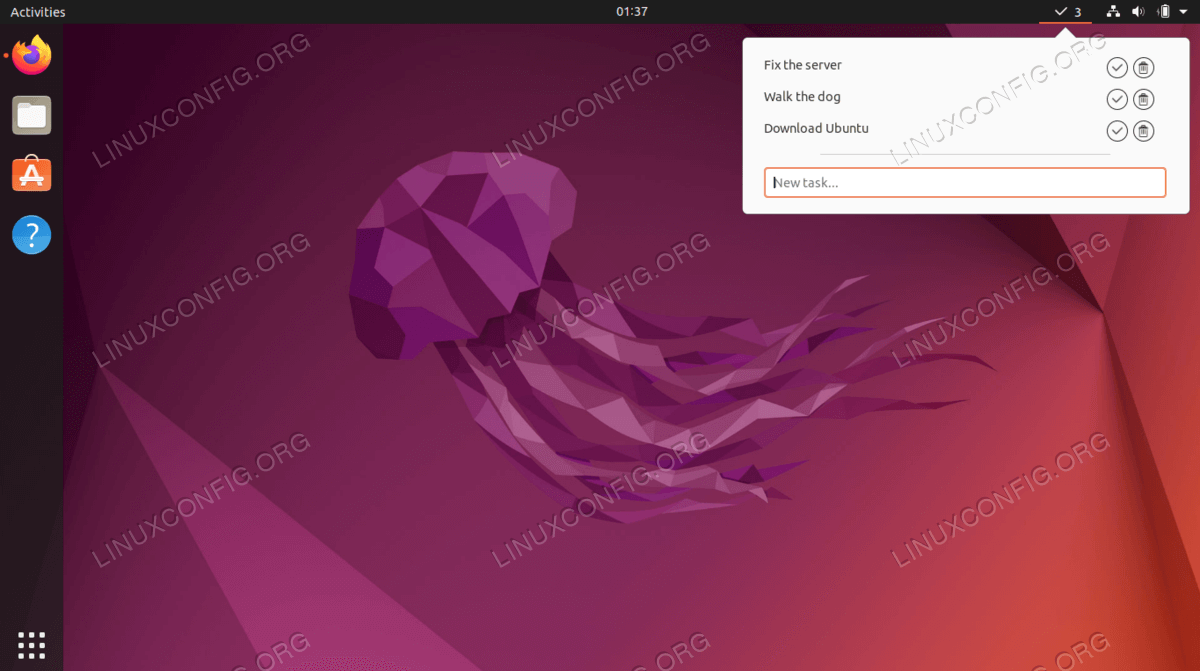Expand the system menu arrow in top bar
The height and width of the screenshot is (671, 1200).
(x=1183, y=12)
